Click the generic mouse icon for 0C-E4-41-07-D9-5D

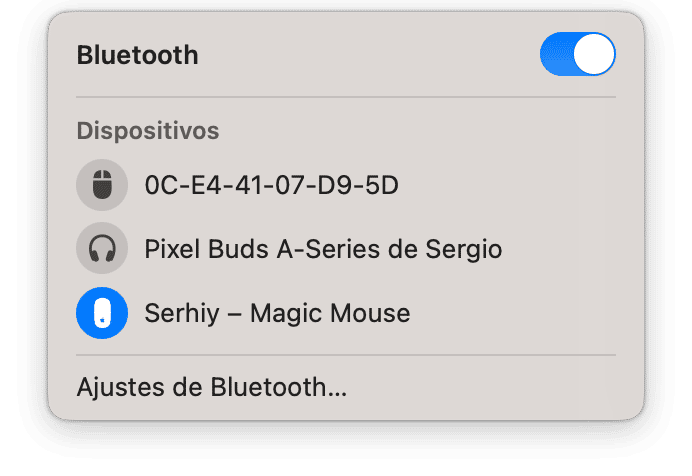pyautogui.click(x=102, y=185)
